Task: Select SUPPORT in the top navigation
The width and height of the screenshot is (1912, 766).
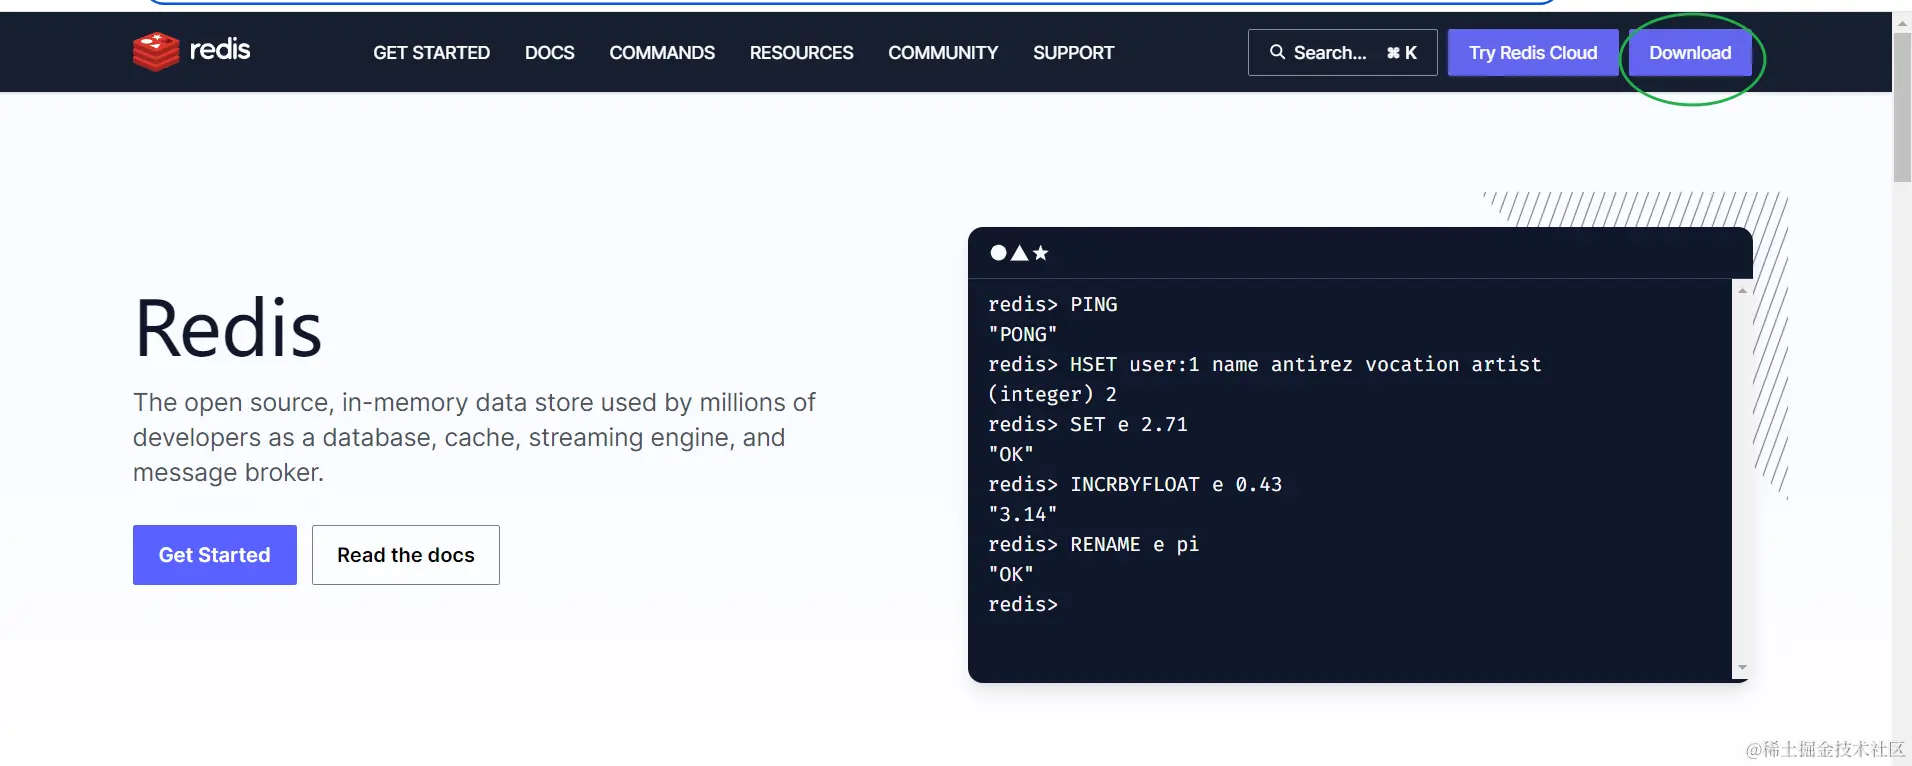Action: (1073, 52)
